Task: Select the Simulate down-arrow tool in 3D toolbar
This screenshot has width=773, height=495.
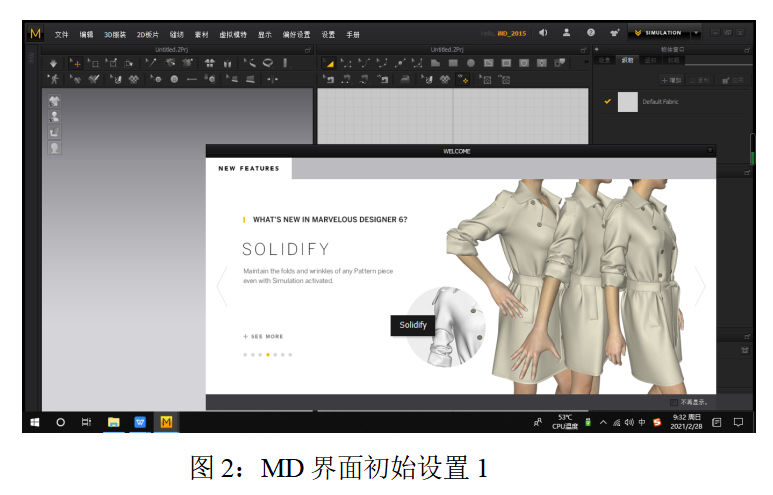Action: (x=53, y=63)
